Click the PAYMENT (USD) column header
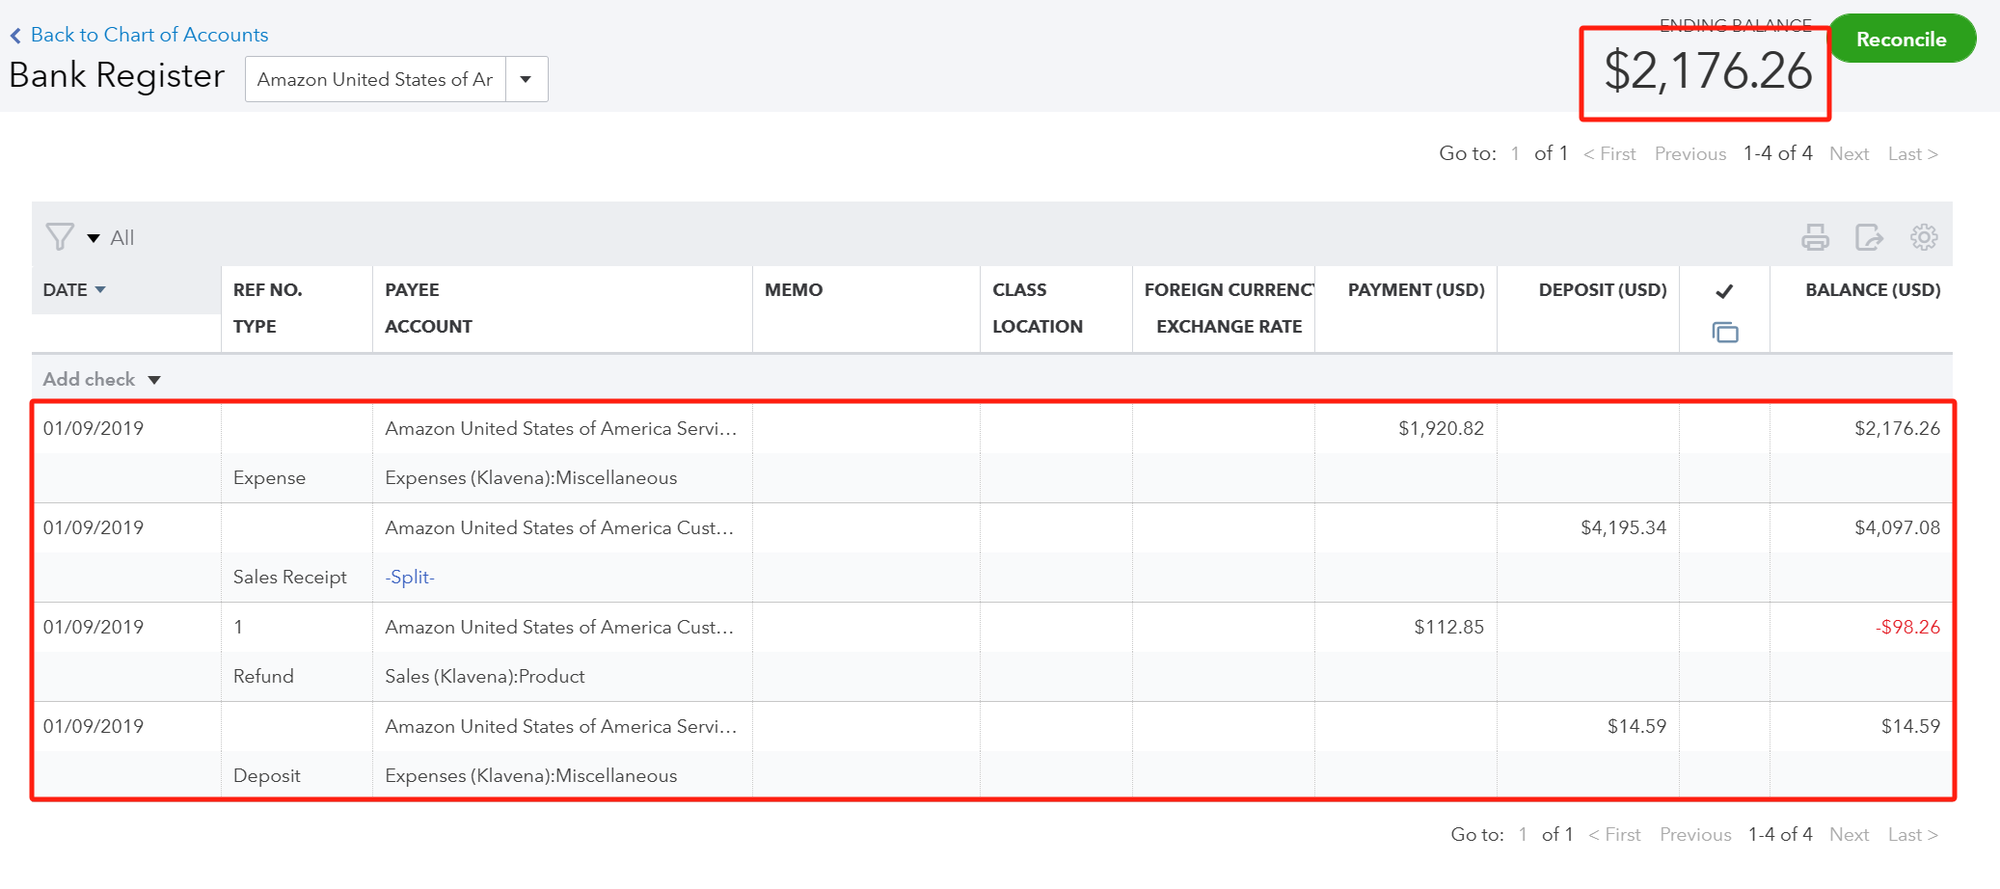The image size is (2000, 889). tap(1416, 290)
